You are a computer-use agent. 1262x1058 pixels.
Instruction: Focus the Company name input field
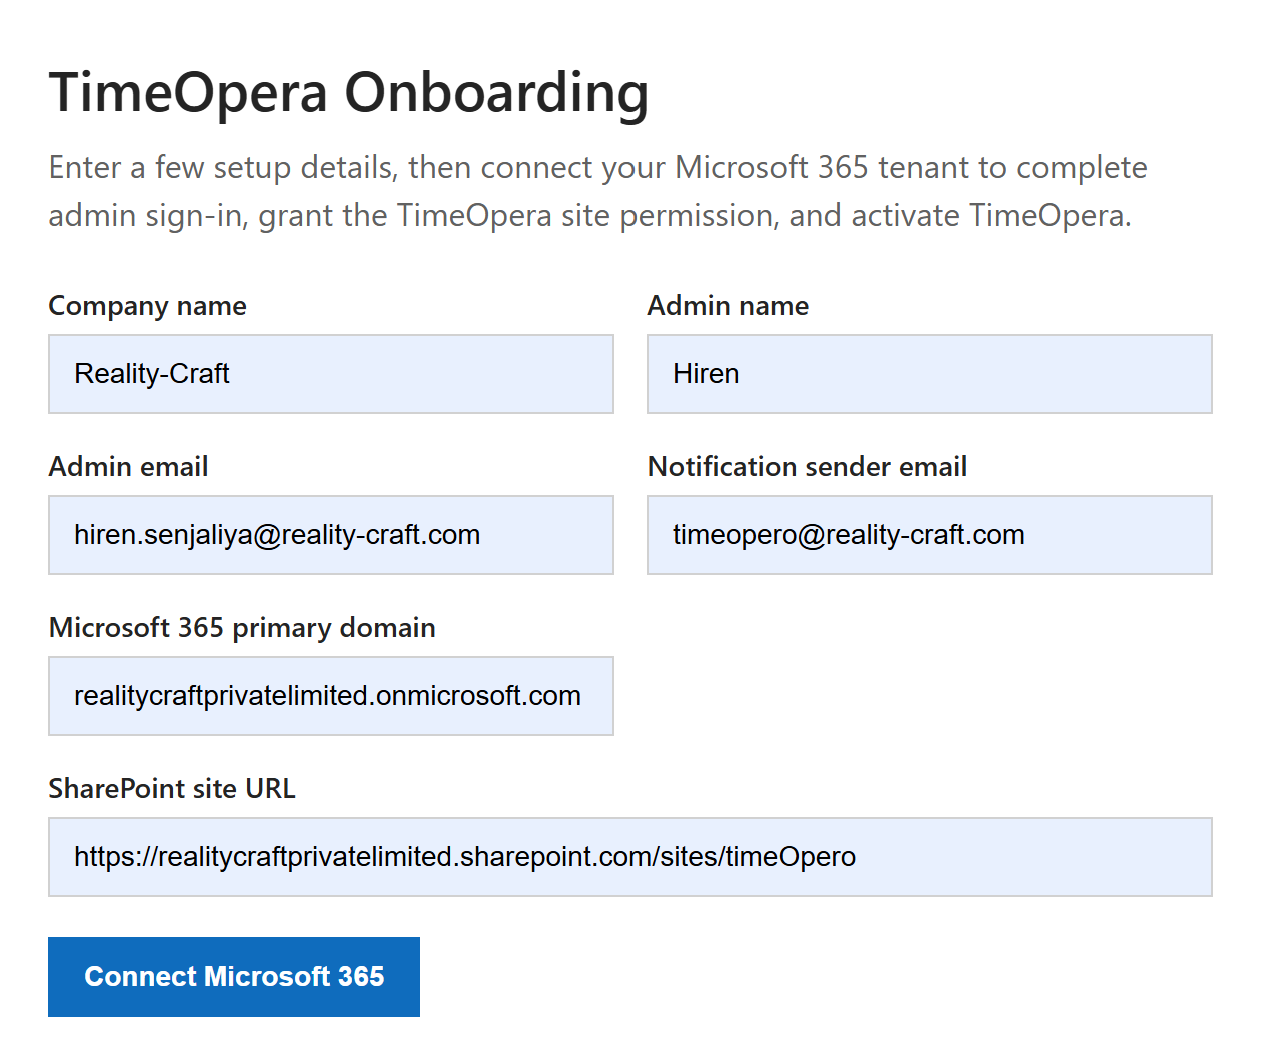pos(331,374)
